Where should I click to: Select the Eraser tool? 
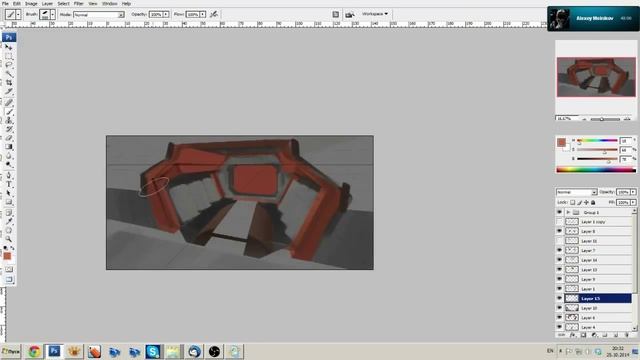click(x=9, y=138)
